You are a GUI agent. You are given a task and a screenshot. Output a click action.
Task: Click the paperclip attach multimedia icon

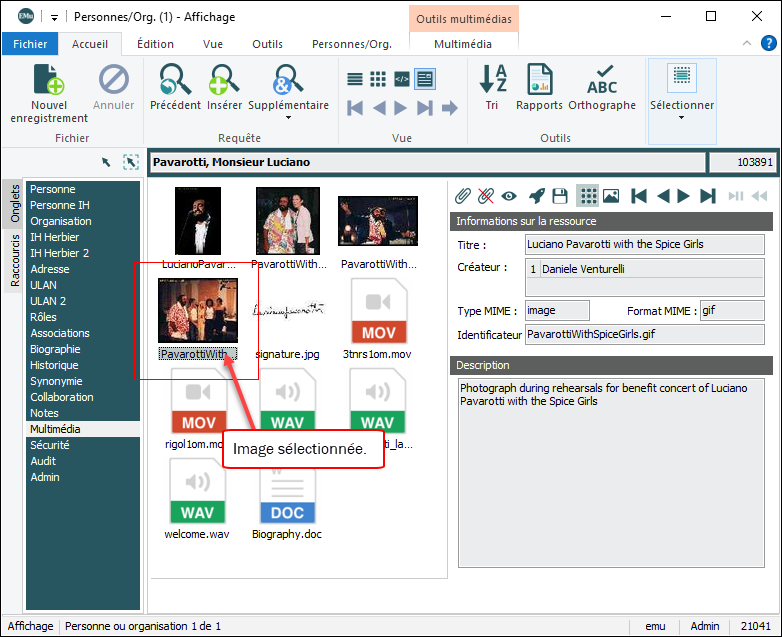click(463, 196)
